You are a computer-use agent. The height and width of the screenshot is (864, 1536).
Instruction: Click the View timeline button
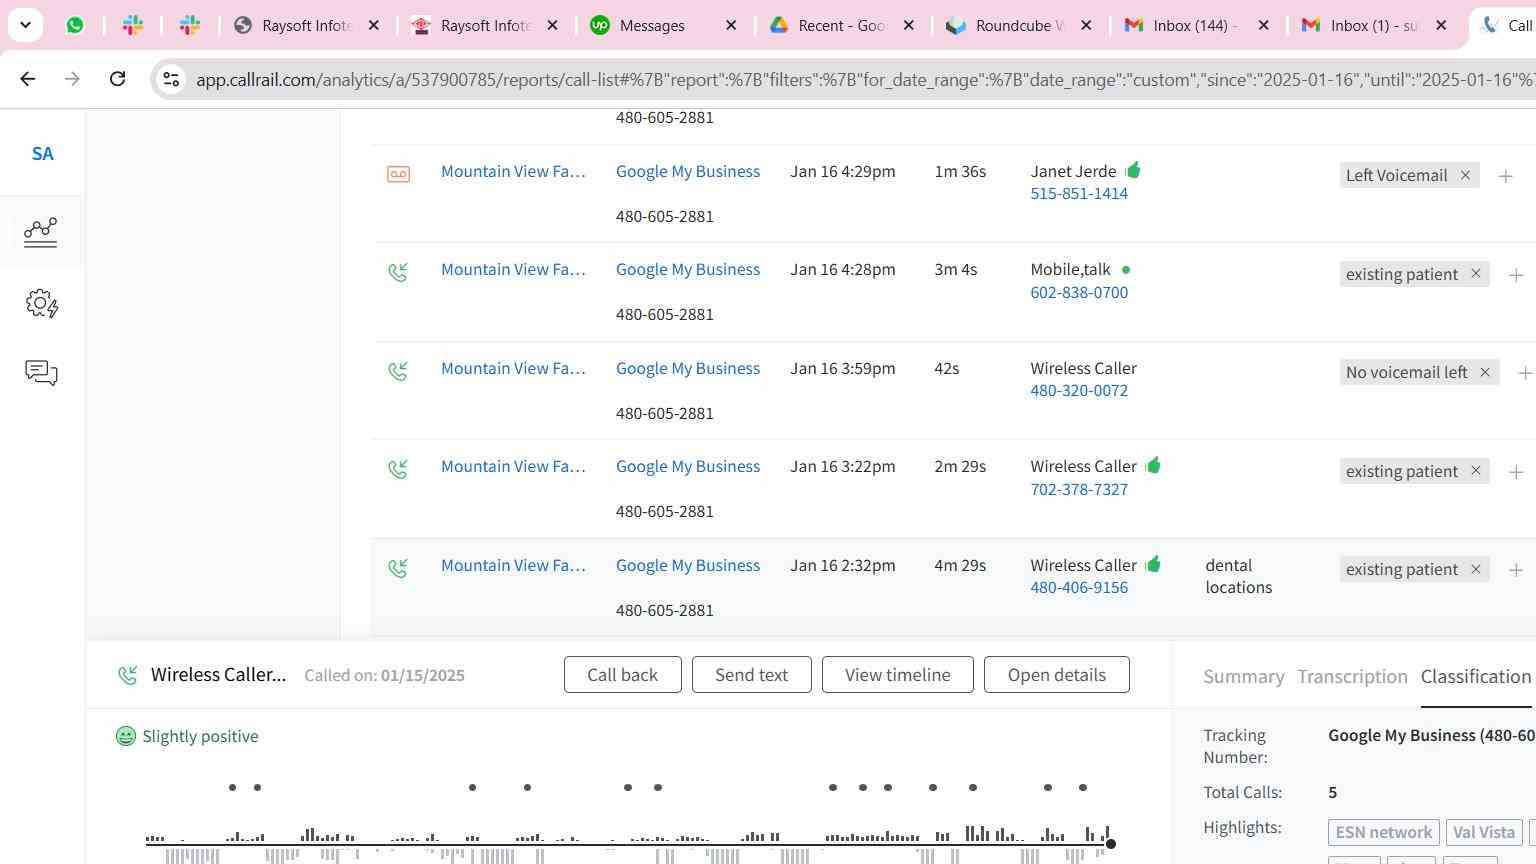(897, 675)
